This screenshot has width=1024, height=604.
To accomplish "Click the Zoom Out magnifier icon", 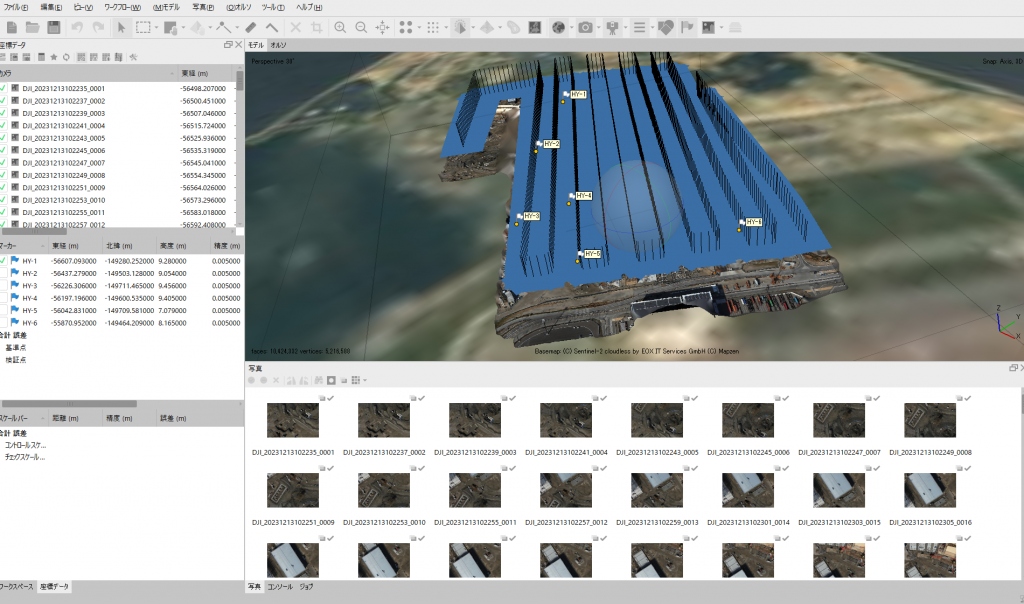I will coord(360,27).
